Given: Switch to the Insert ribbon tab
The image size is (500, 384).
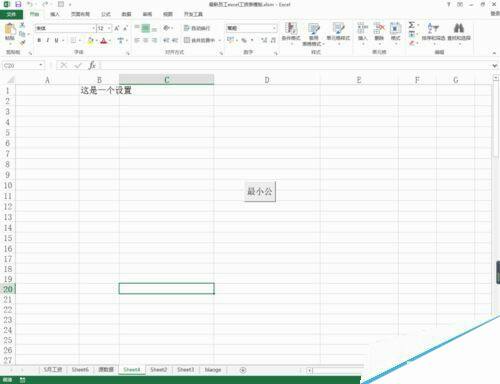Looking at the screenshot, I should [55, 14].
